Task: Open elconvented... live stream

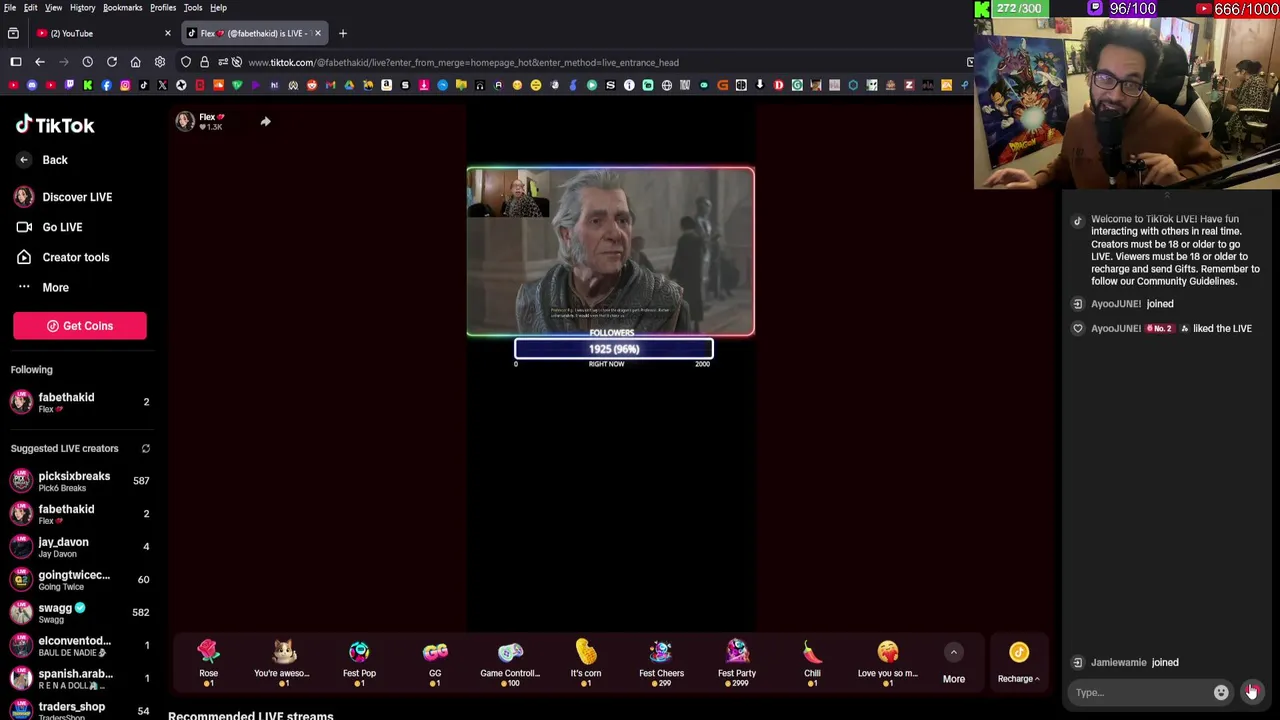Action: point(80,646)
